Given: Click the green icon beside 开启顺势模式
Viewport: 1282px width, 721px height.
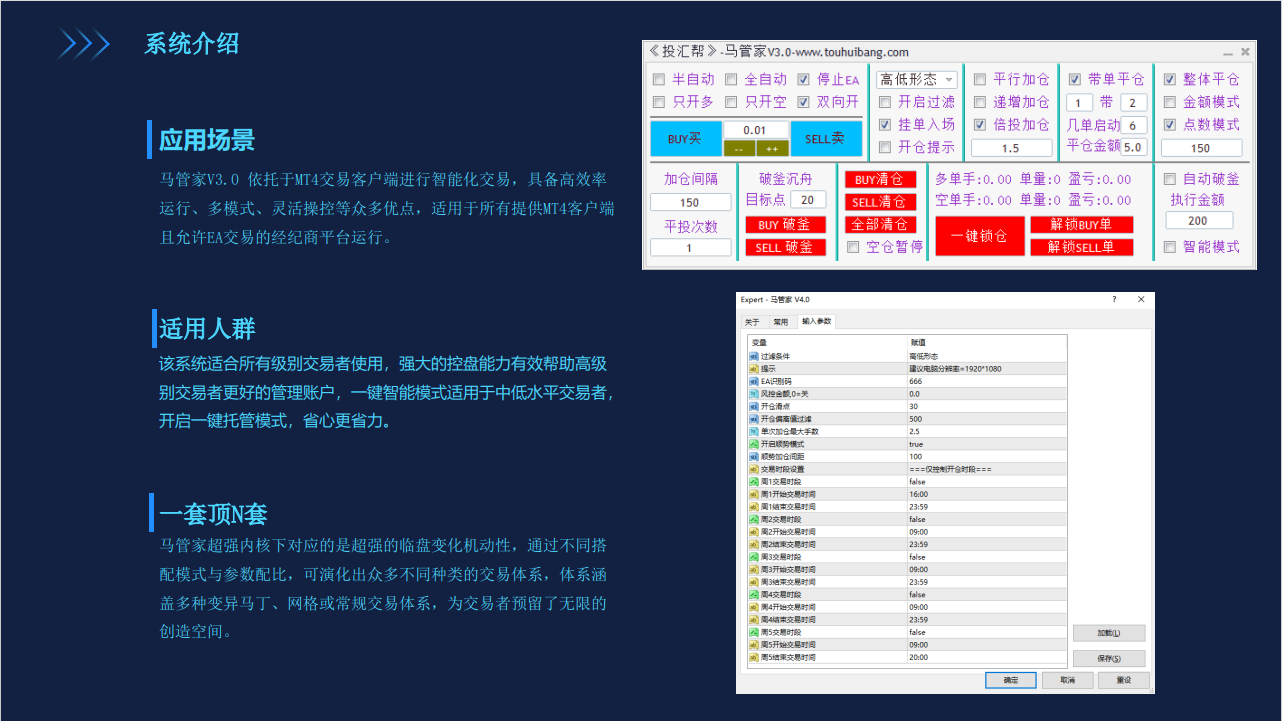Looking at the screenshot, I should 754,444.
